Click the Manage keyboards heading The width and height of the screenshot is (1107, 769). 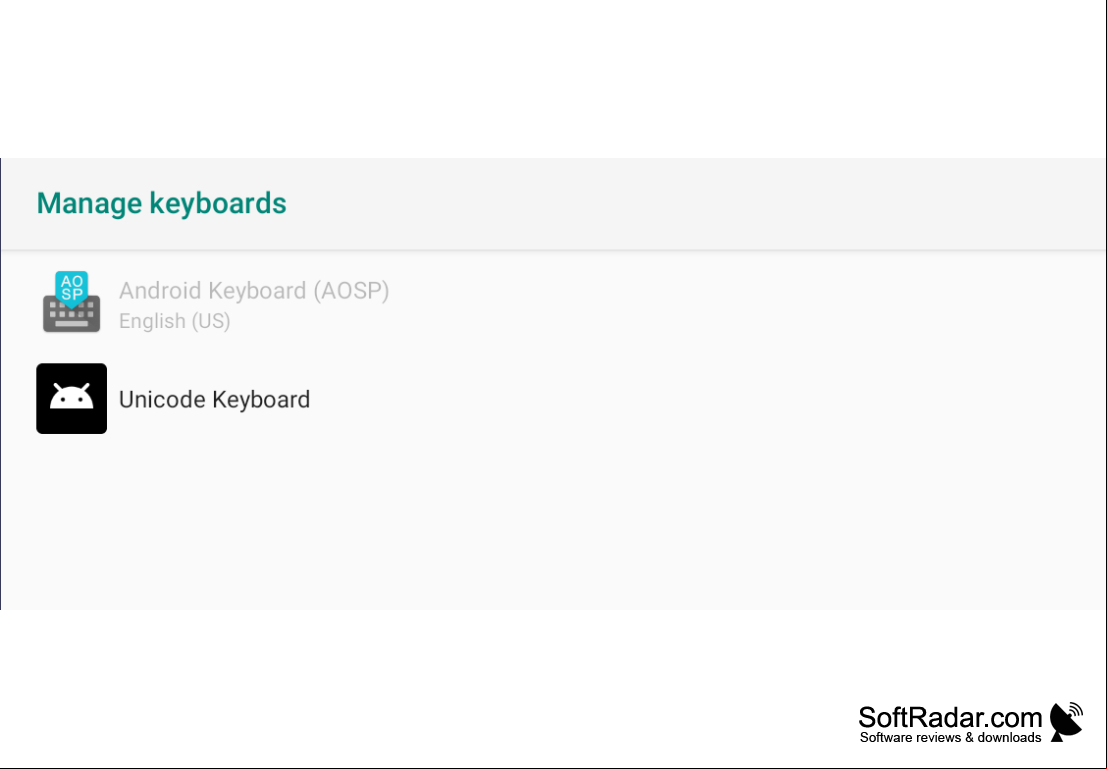(161, 203)
